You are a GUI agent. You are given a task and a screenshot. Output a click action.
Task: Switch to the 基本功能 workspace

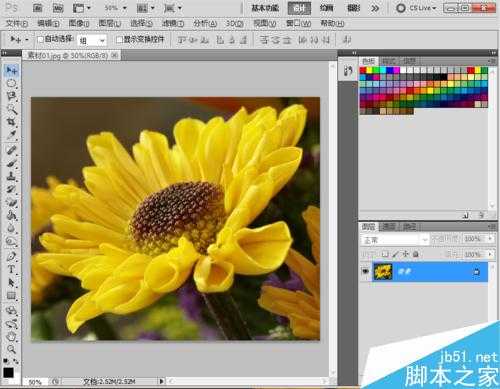(x=265, y=8)
